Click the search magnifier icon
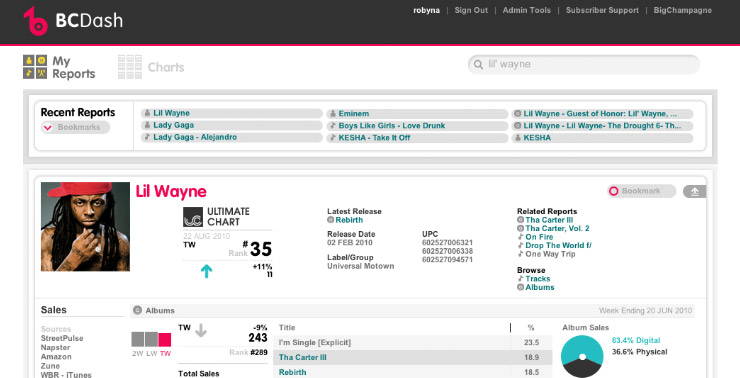The height and width of the screenshot is (378, 740). 478,65
